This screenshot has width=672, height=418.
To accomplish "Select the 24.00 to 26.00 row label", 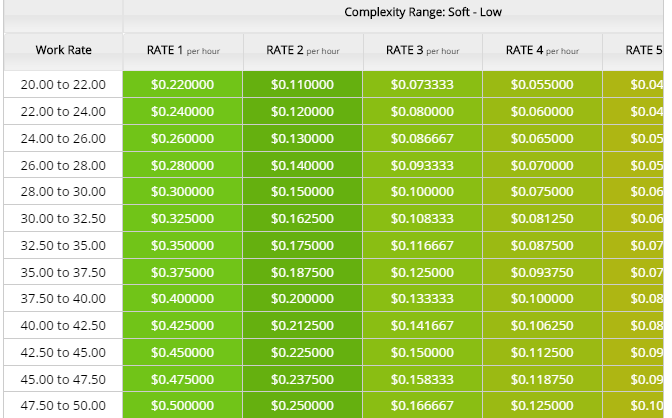I will pos(63,138).
